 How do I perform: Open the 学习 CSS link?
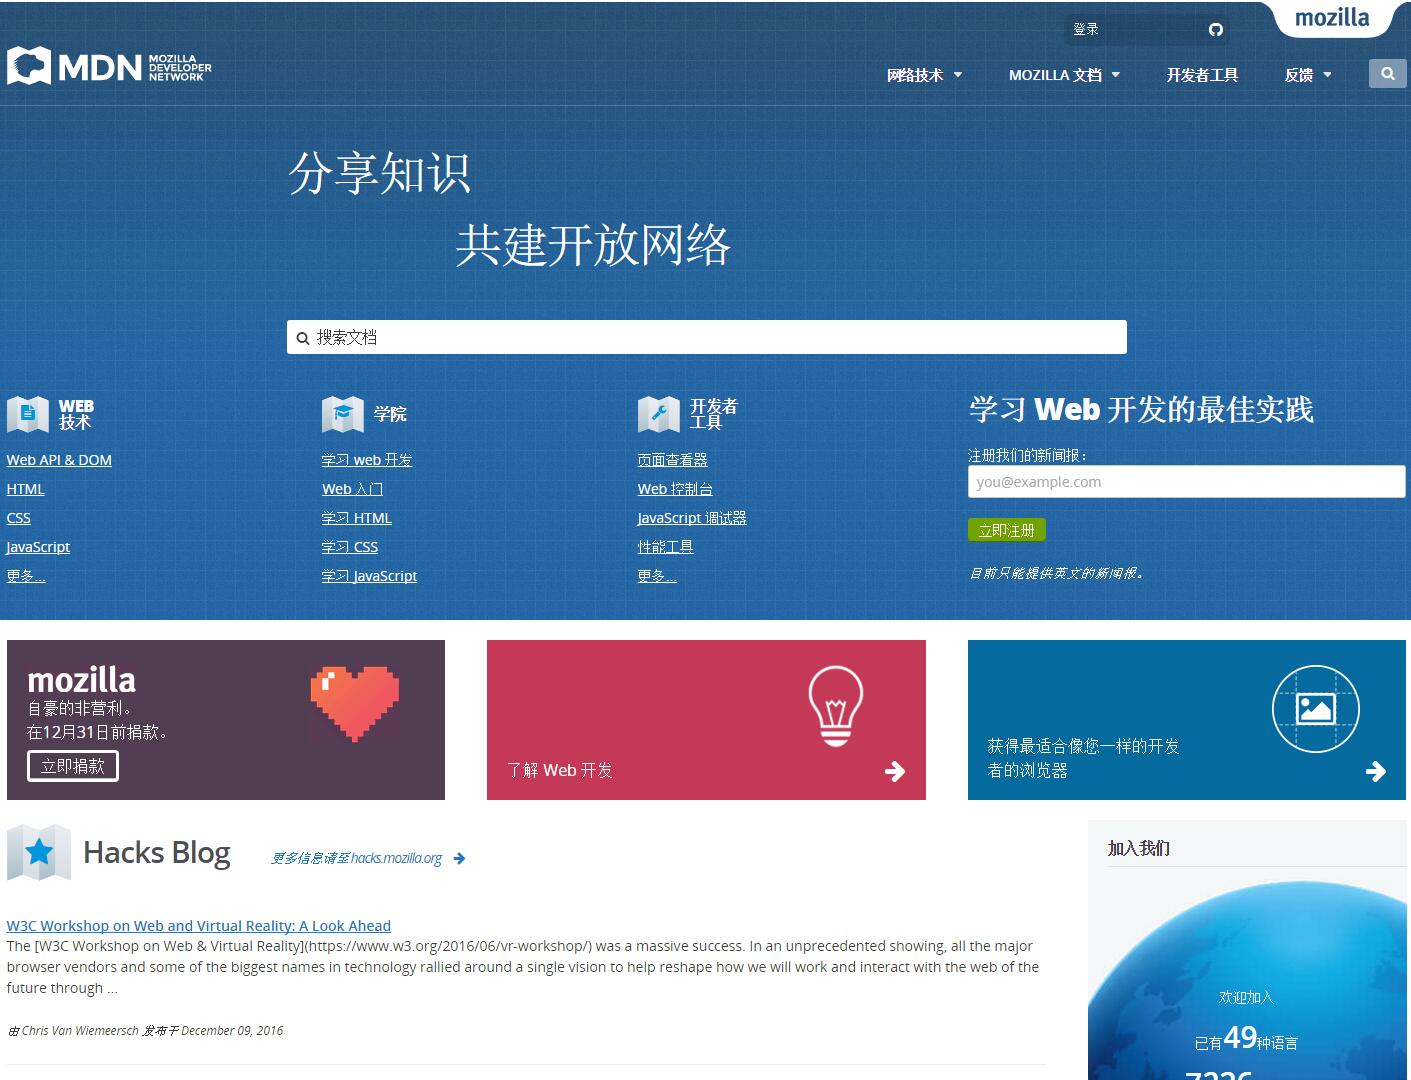tap(350, 547)
